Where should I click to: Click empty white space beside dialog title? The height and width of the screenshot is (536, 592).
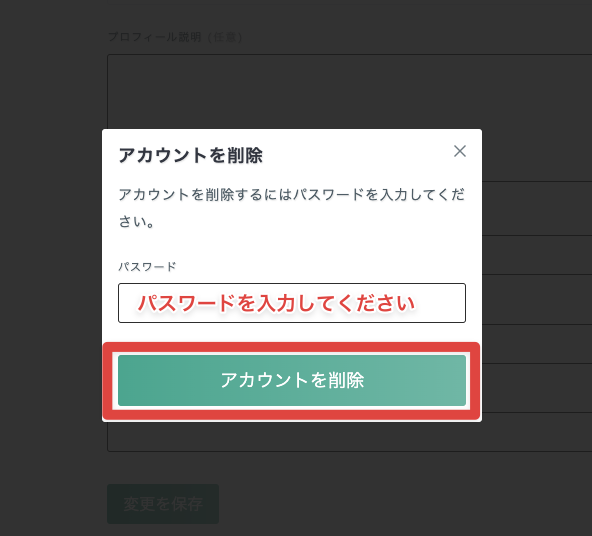pyautogui.click(x=357, y=155)
